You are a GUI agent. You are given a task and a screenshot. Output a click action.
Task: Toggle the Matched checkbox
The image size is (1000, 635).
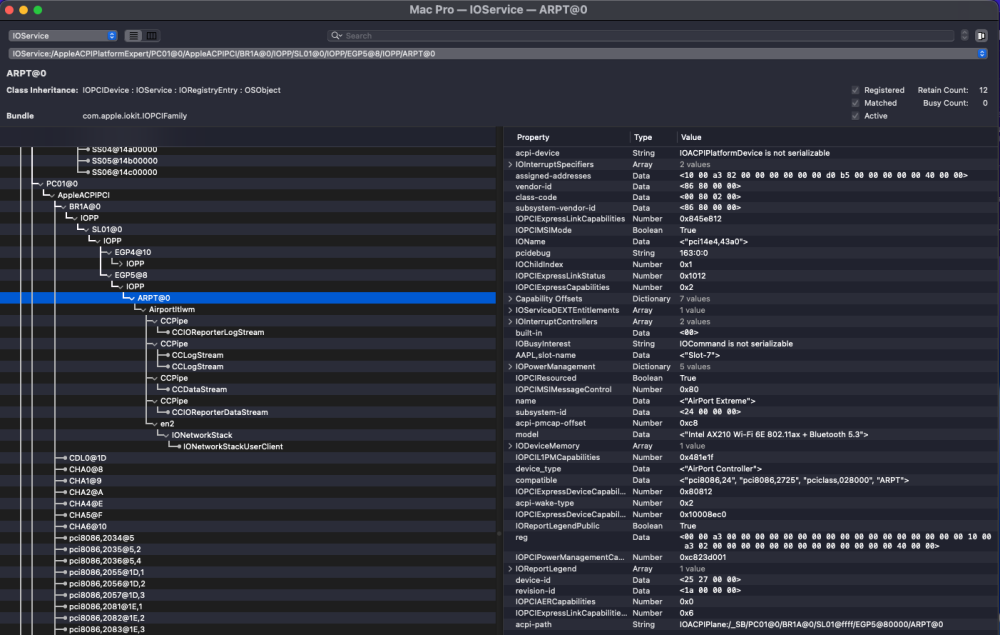point(855,103)
